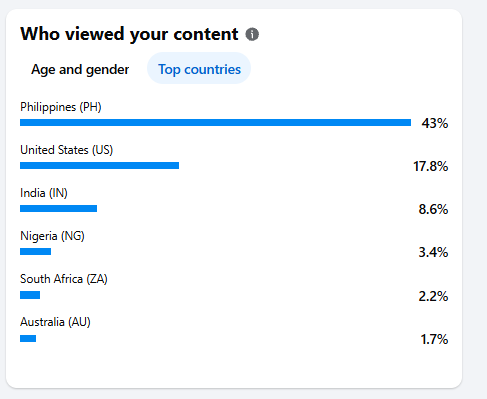This screenshot has width=487, height=399.
Task: Click the India (IN) label
Action: (44, 193)
